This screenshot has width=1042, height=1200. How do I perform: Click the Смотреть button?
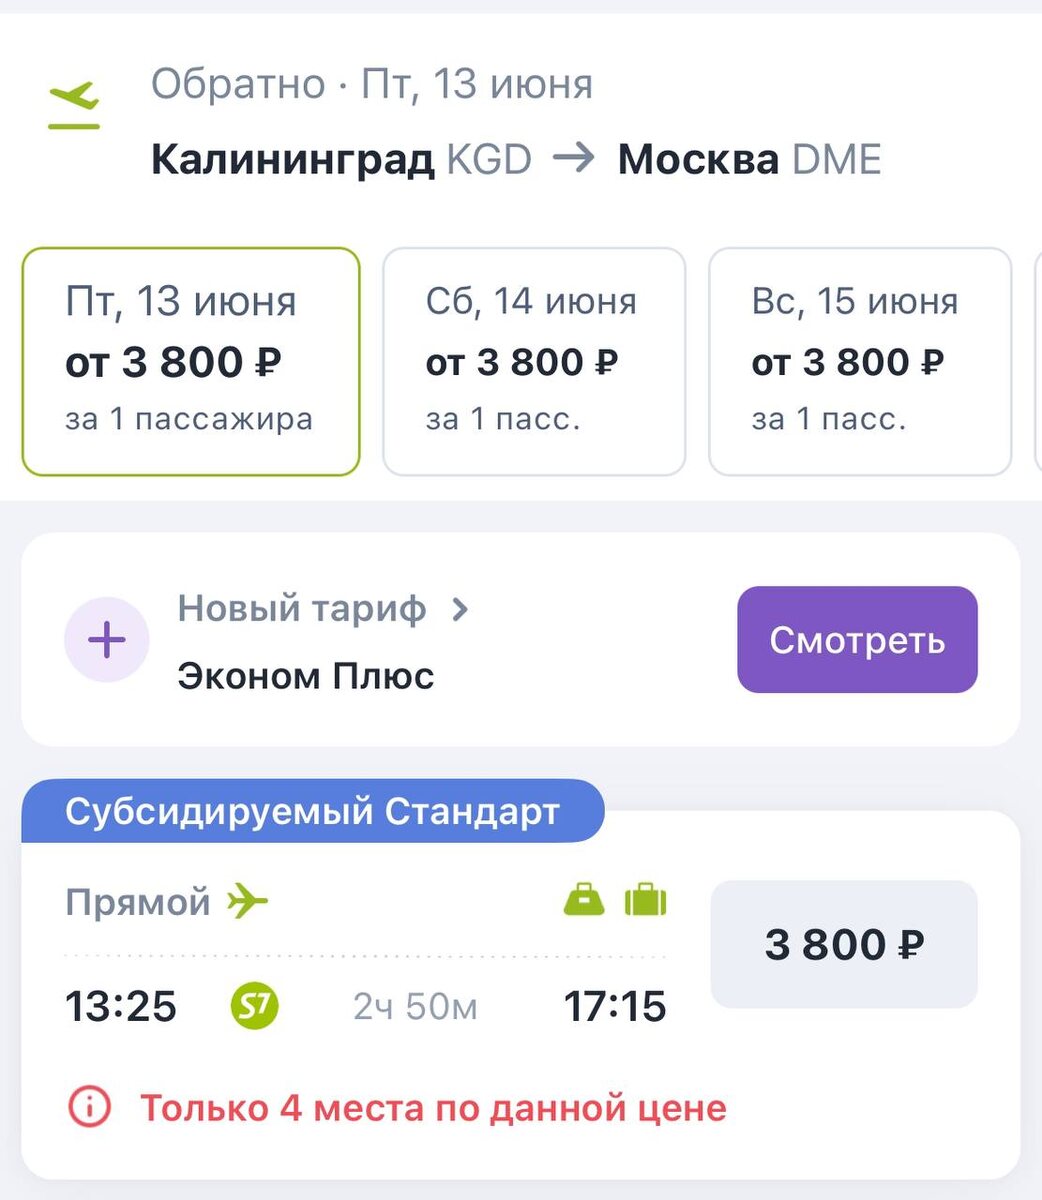[857, 640]
